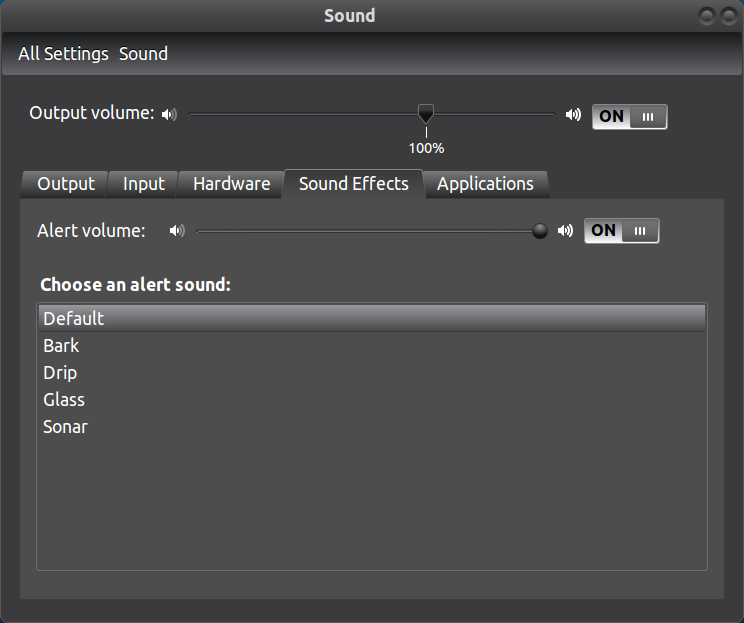
Task: Toggle the Output volume ON switch
Action: tap(629, 117)
